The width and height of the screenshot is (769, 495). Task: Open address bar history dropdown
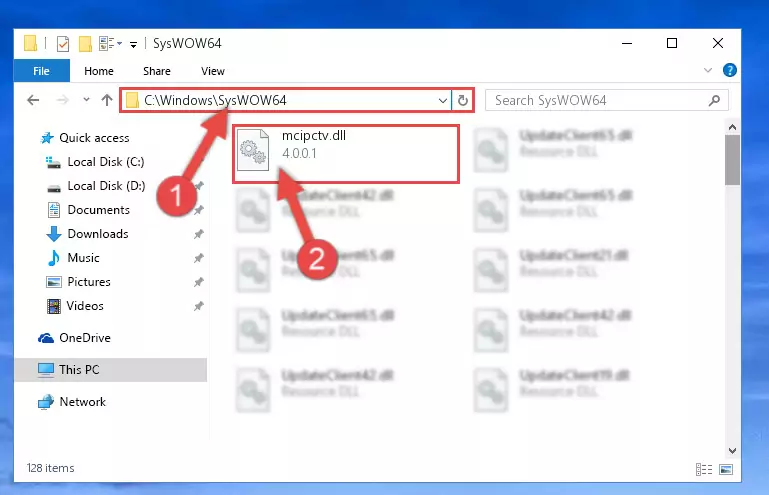[x=442, y=101]
